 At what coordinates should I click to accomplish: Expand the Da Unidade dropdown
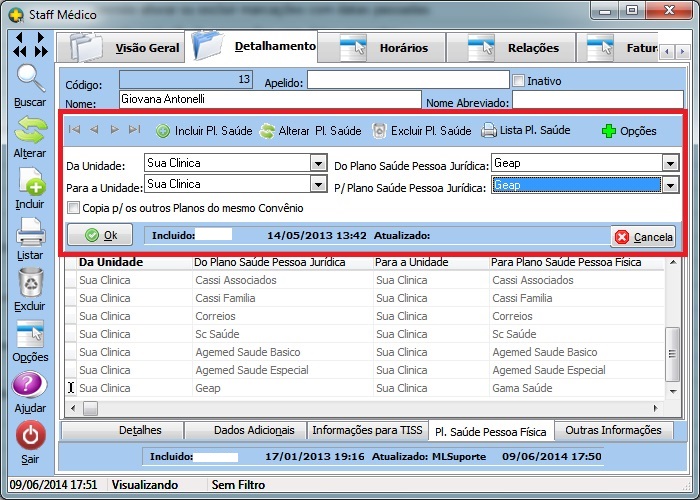point(318,163)
